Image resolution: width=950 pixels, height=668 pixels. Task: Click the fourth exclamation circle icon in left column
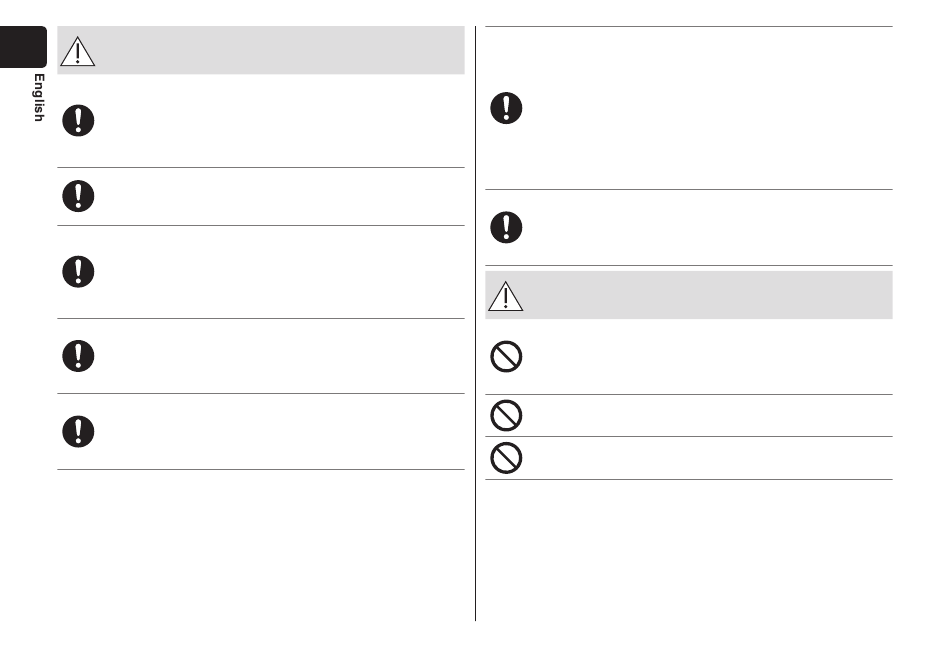[78, 356]
